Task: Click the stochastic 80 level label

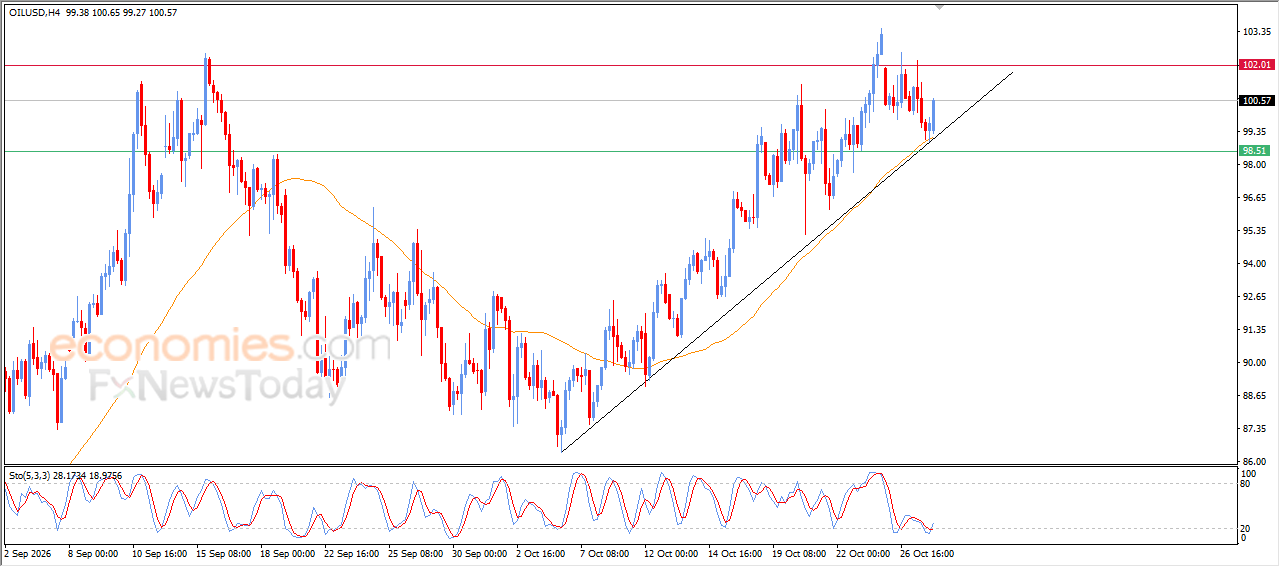Action: [1246, 484]
